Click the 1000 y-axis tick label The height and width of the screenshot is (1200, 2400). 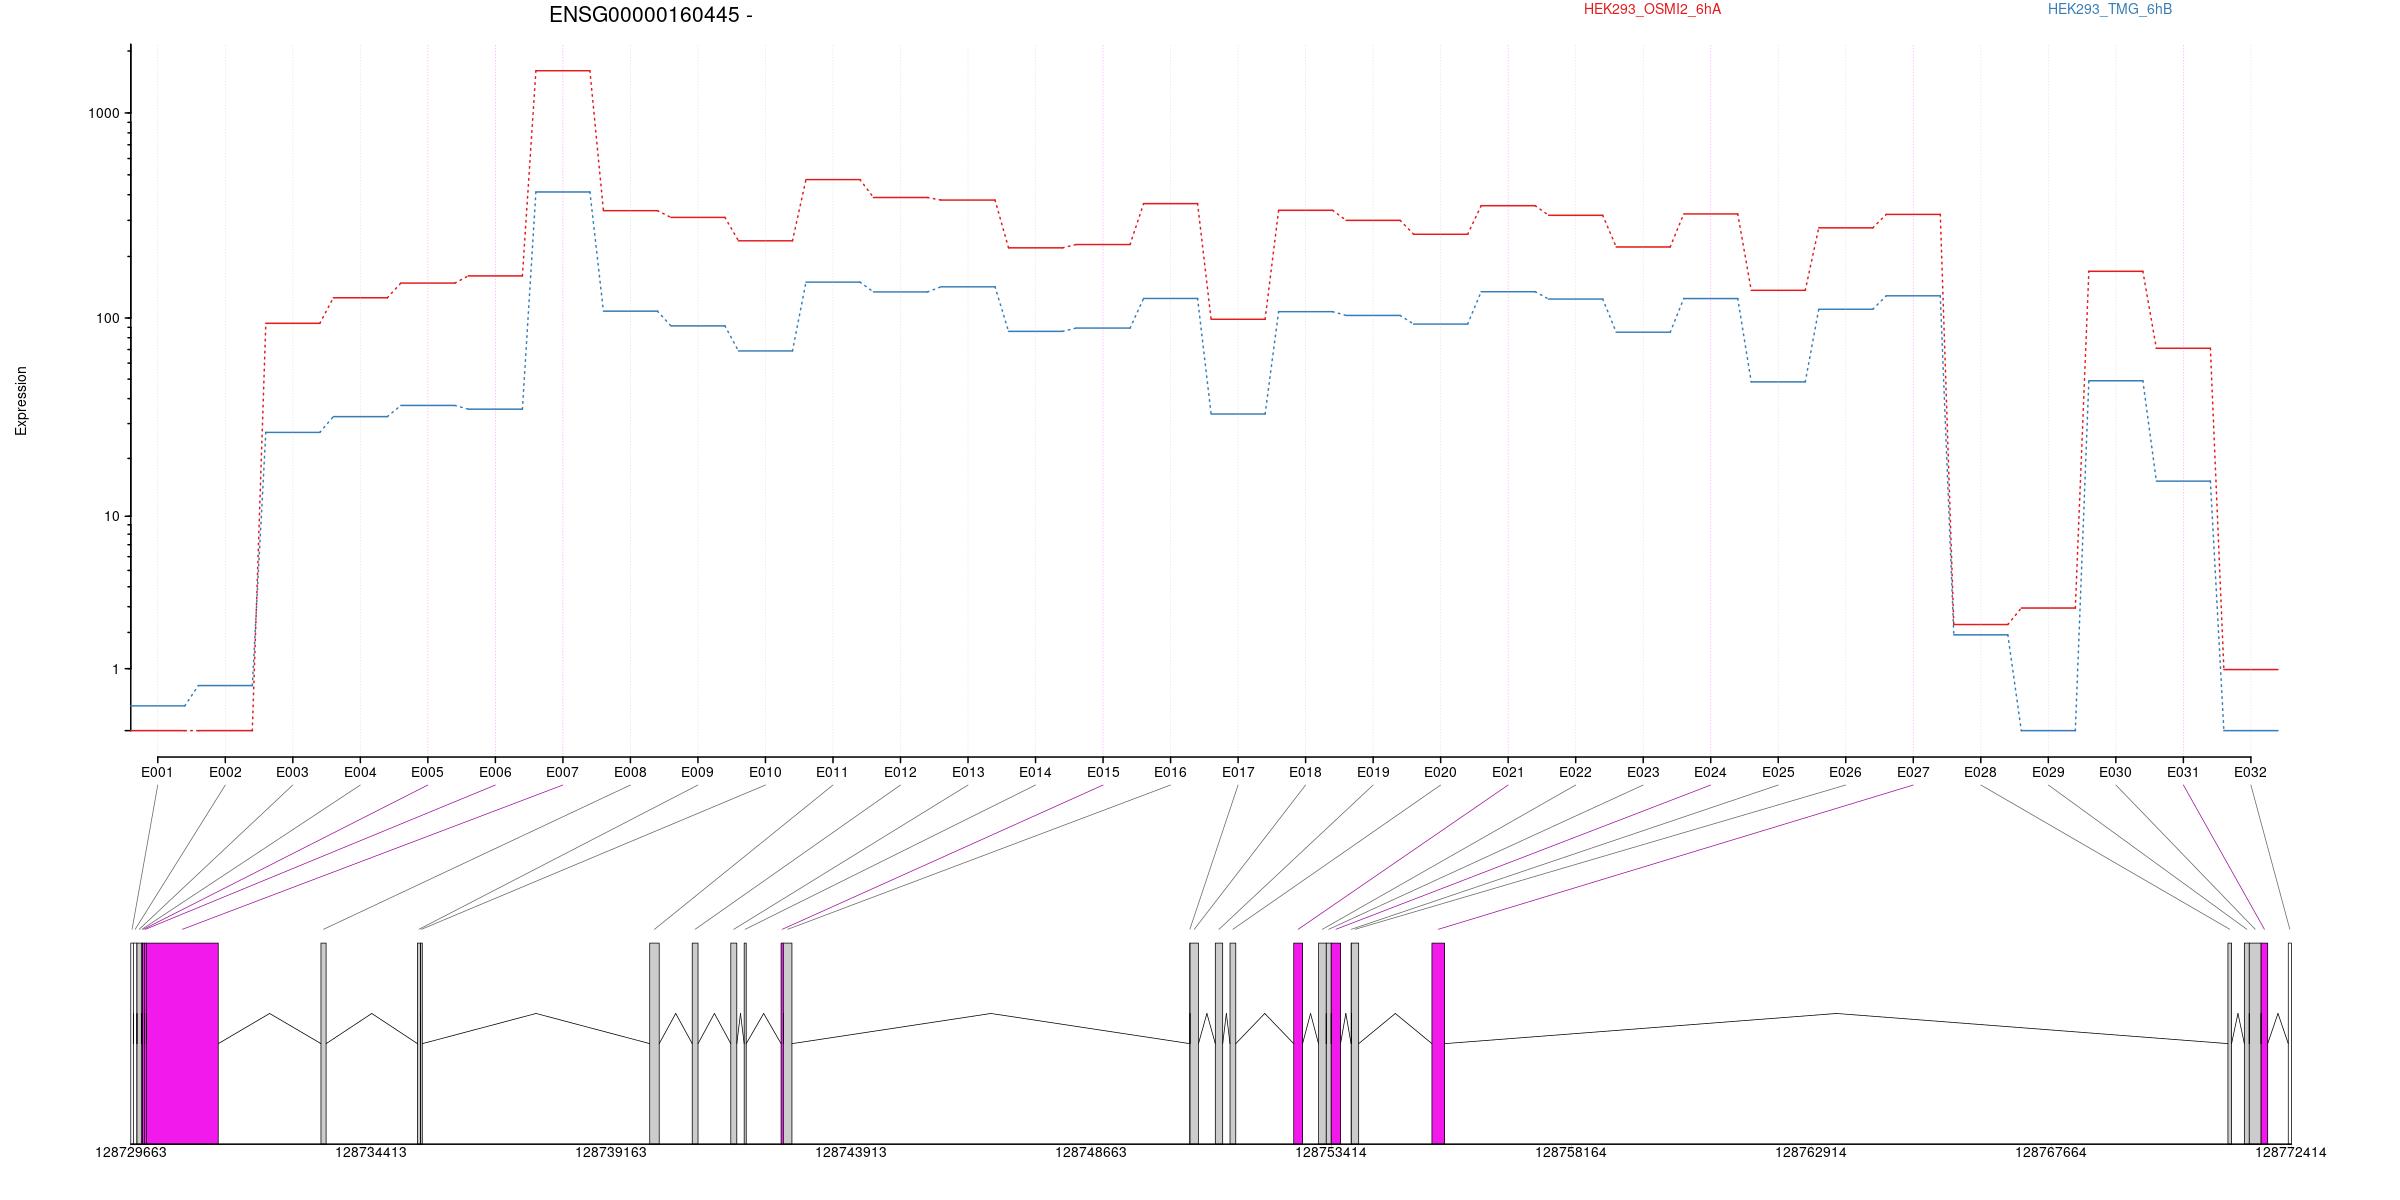click(104, 114)
